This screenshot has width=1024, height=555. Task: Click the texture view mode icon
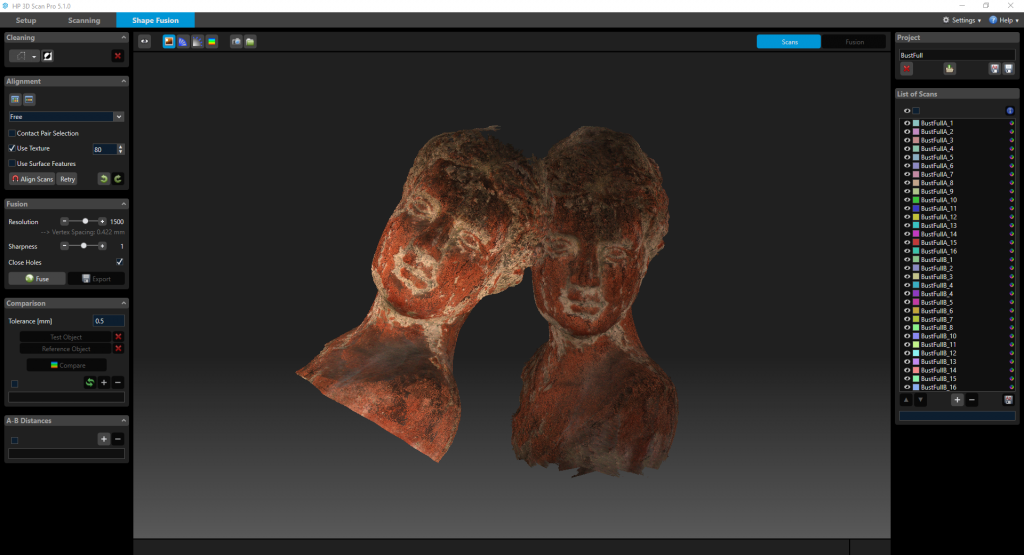(x=169, y=41)
